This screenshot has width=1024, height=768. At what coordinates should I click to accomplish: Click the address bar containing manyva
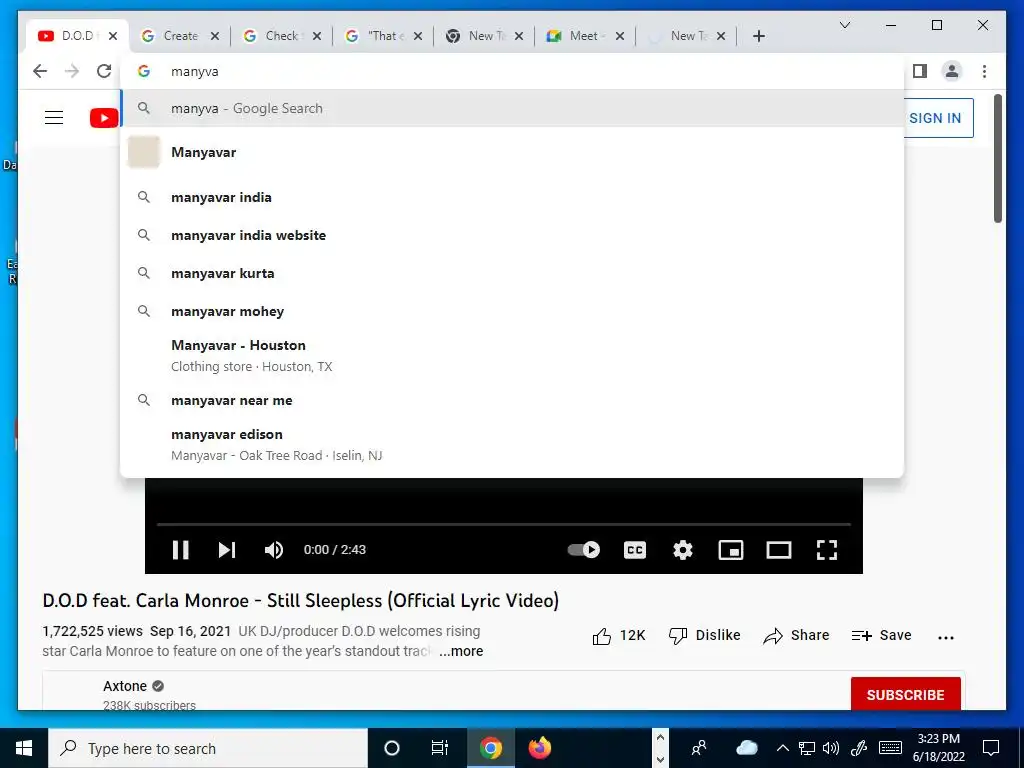pyautogui.click(x=512, y=71)
